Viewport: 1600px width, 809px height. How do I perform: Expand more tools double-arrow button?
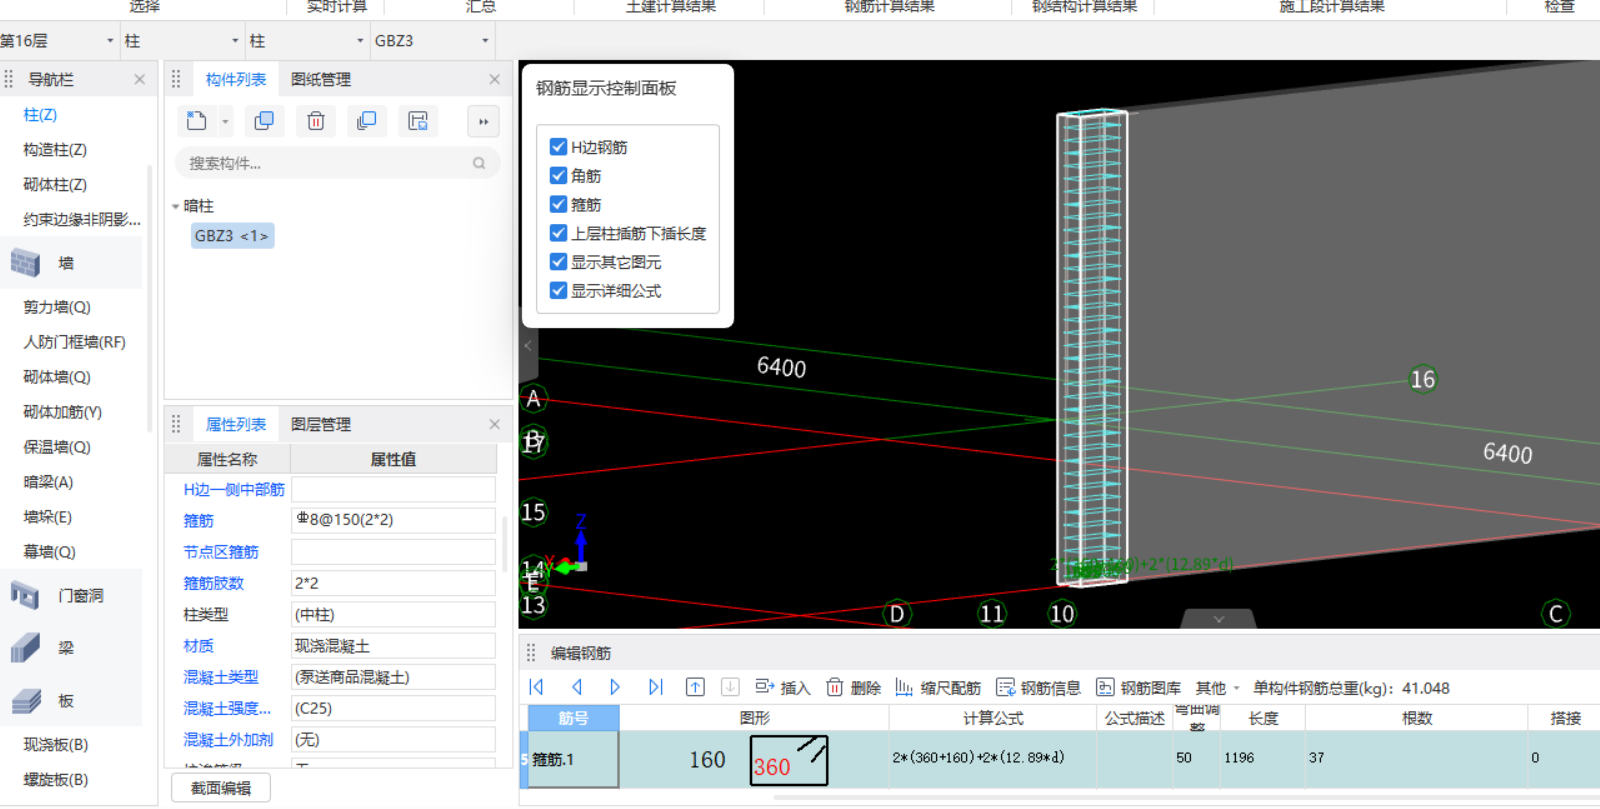point(483,122)
